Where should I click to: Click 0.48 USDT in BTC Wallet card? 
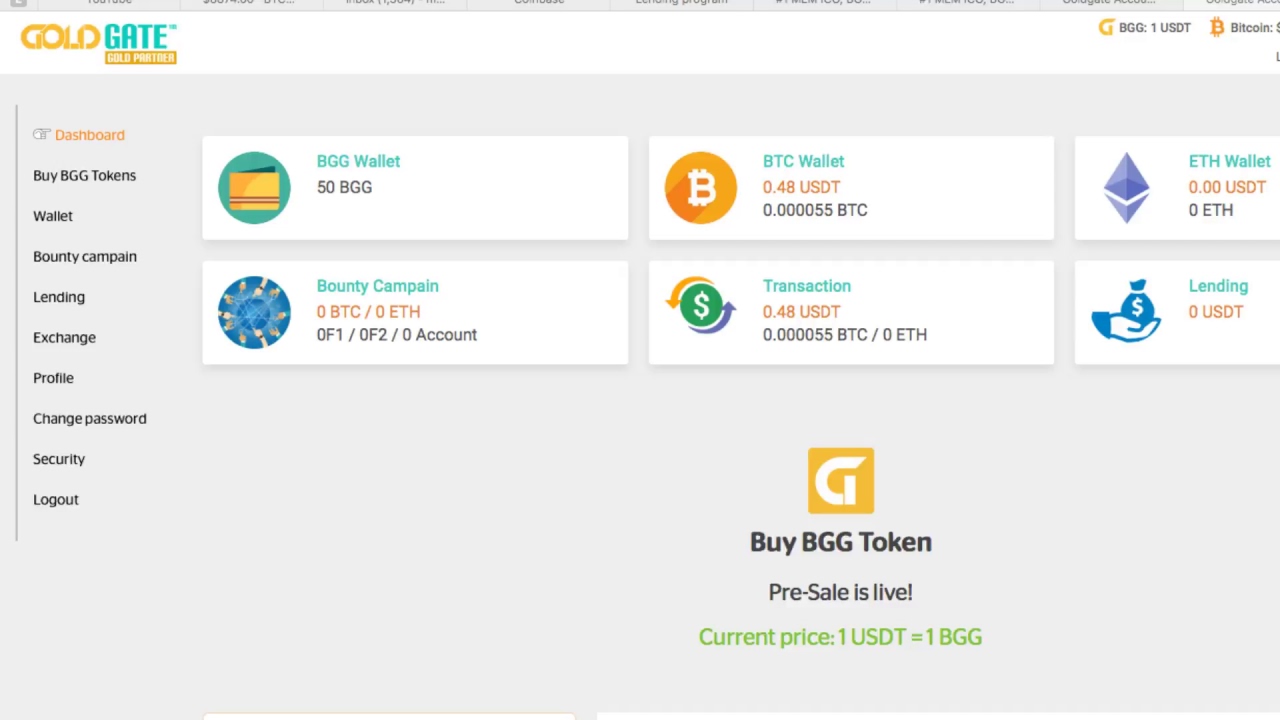click(801, 187)
